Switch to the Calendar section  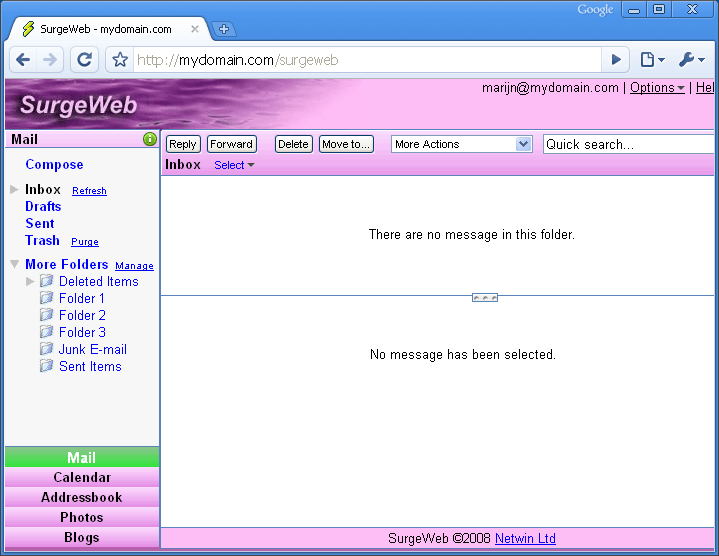click(82, 477)
